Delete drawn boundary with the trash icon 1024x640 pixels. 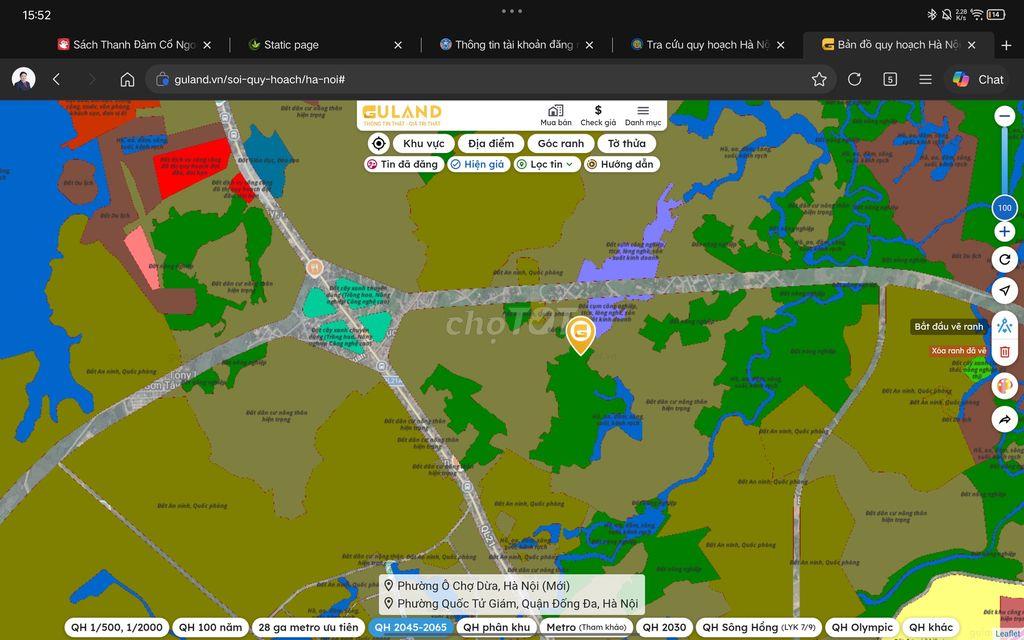click(1004, 352)
